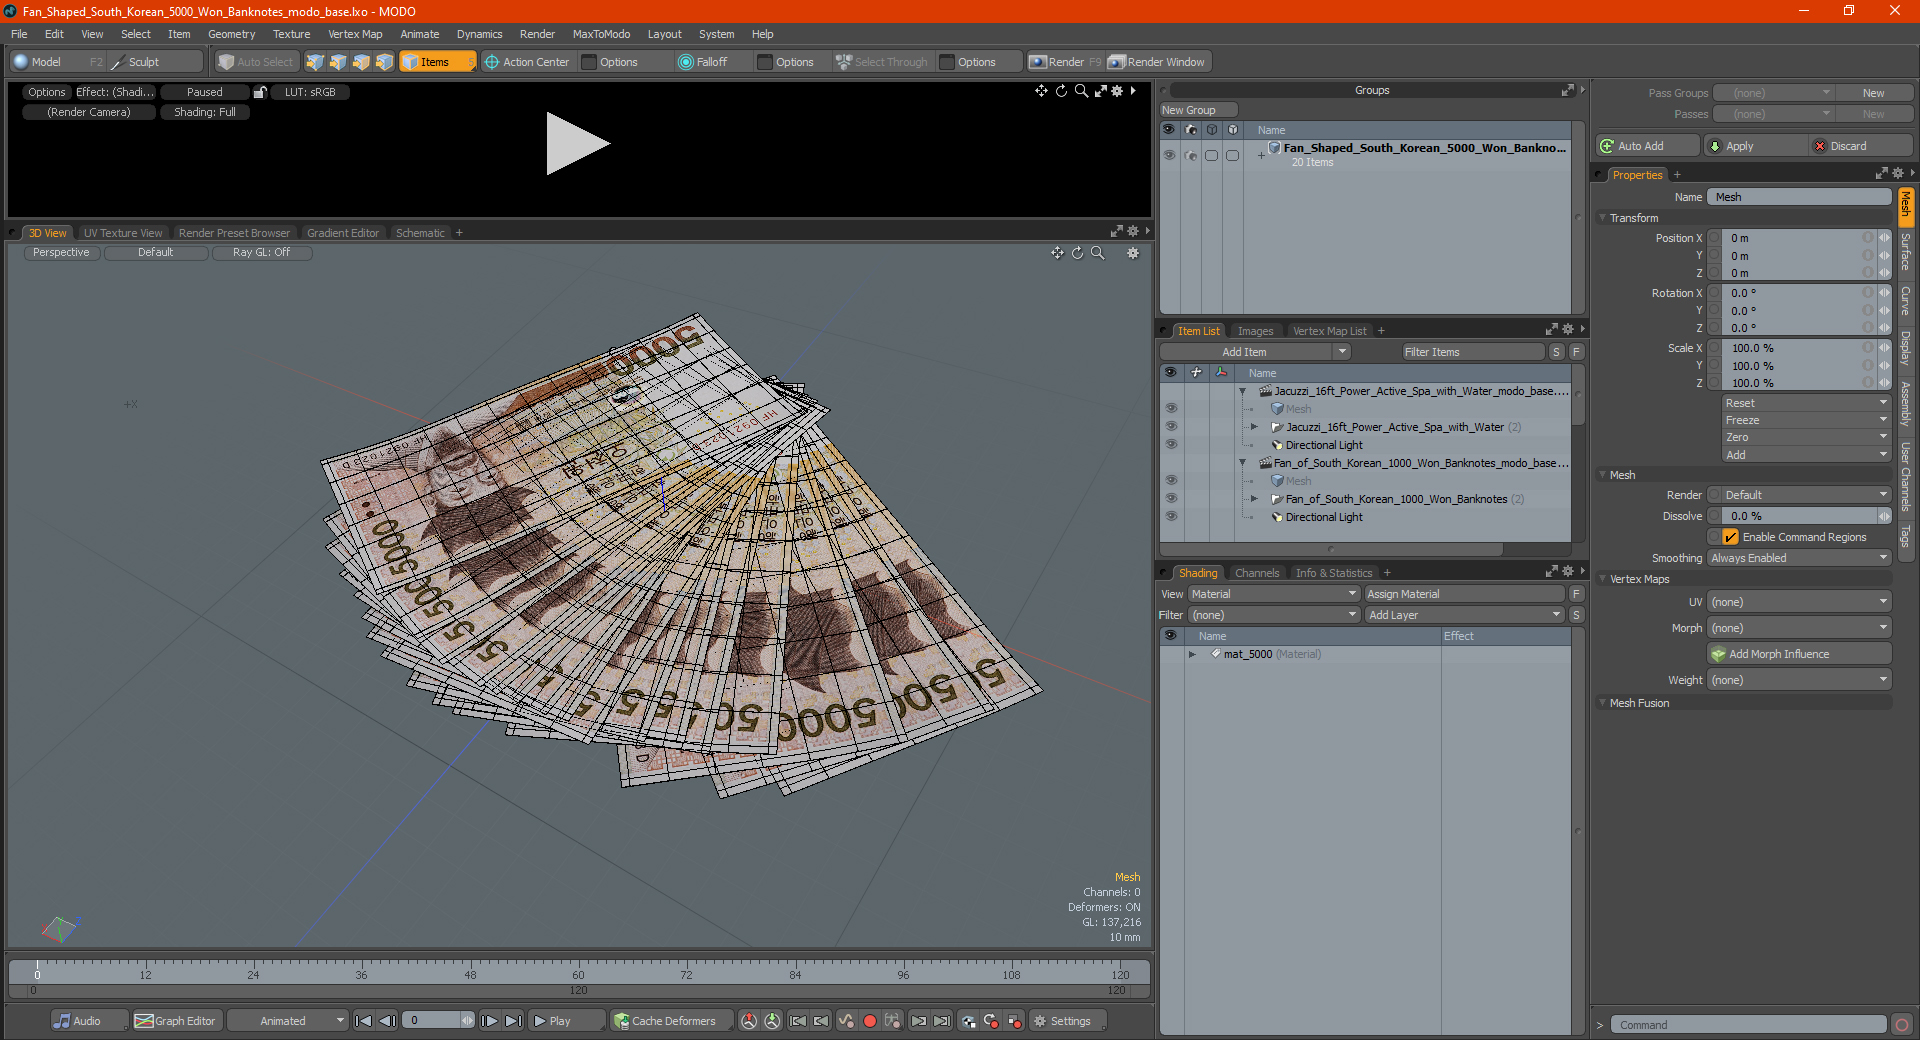Toggle Options checkbox after Select Through
This screenshot has width=1920, height=1040.
[x=947, y=62]
